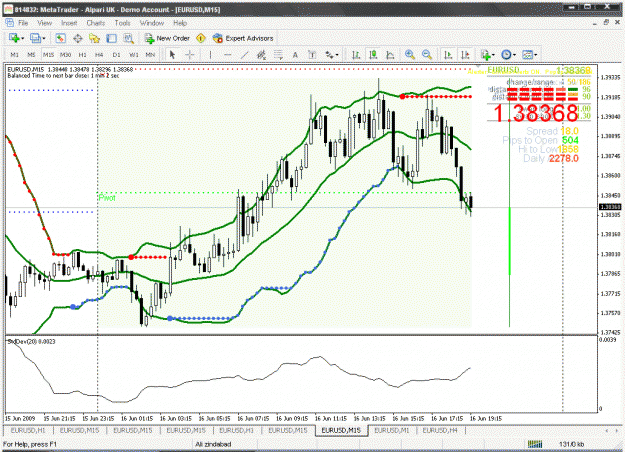This screenshot has height=452, width=625.
Task: Open the Insert menu
Action: [69, 23]
